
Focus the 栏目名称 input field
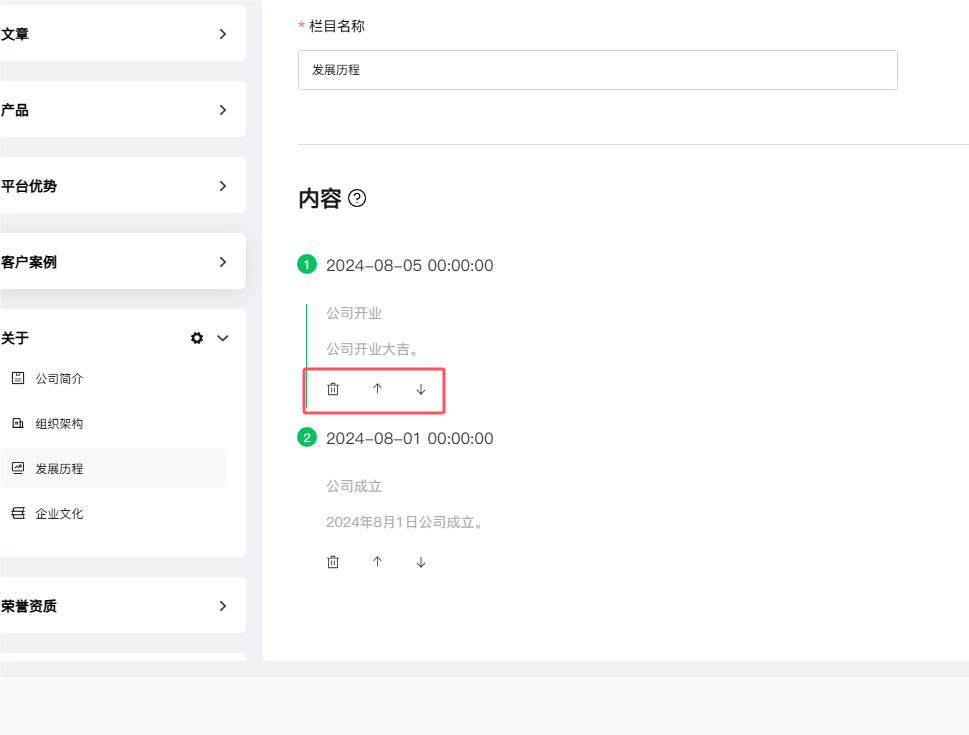coord(598,70)
